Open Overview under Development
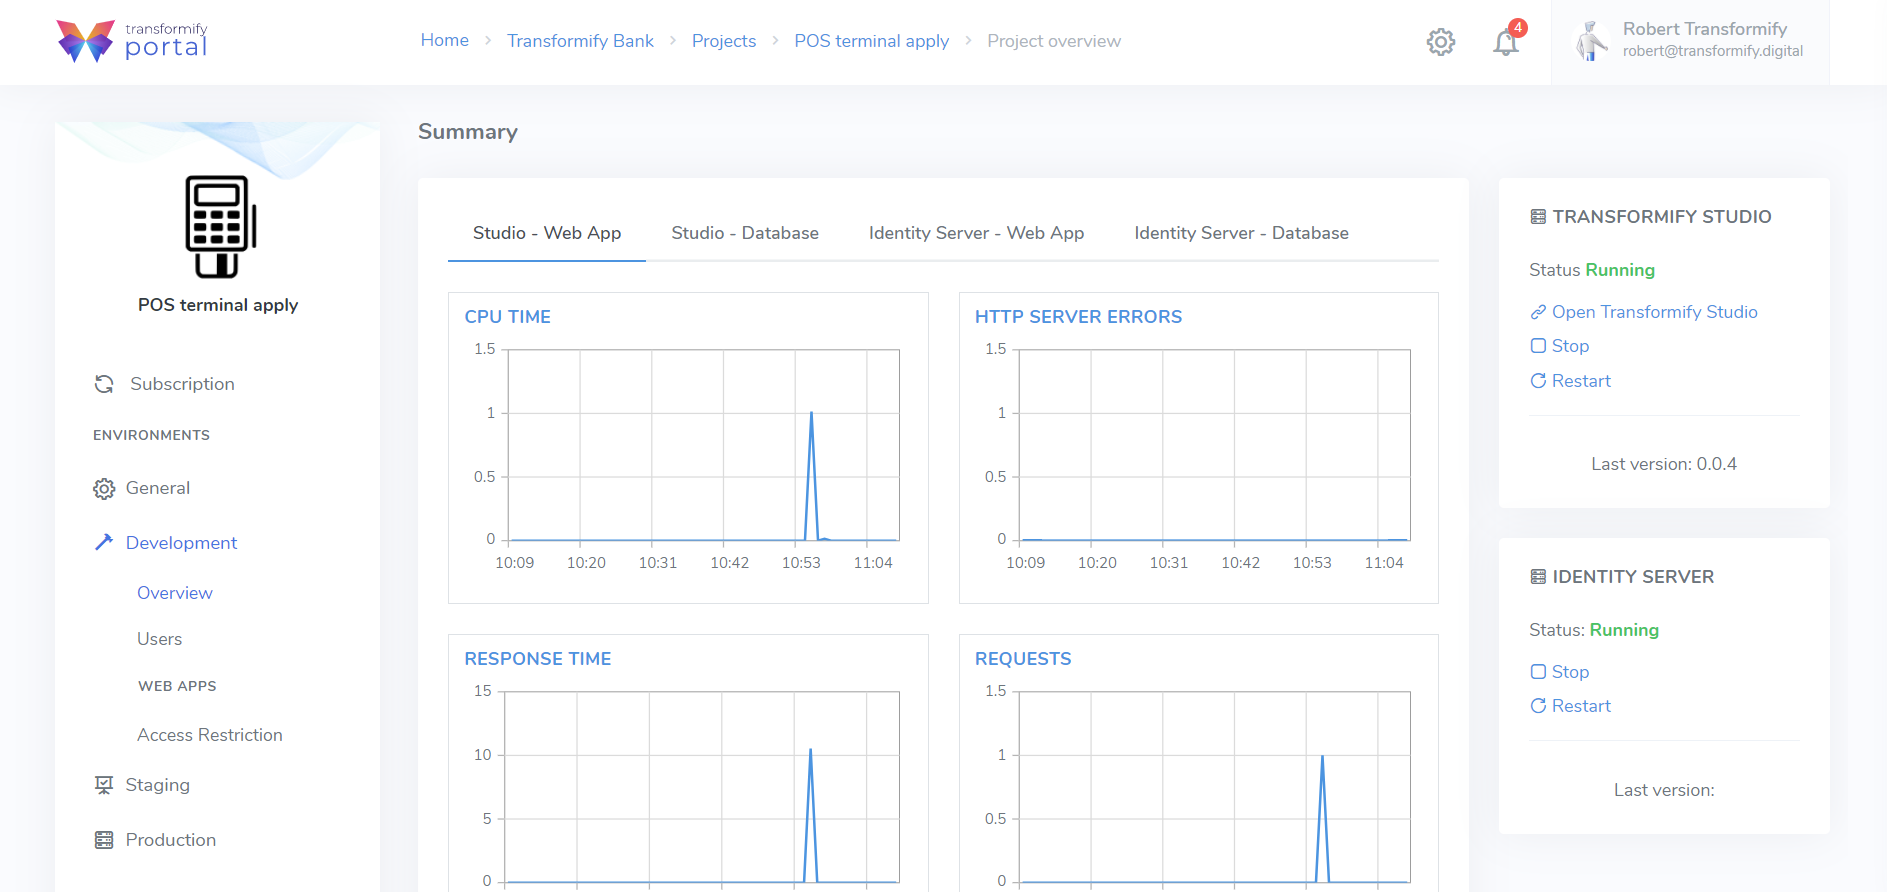Image resolution: width=1887 pixels, height=892 pixels. [x=175, y=593]
